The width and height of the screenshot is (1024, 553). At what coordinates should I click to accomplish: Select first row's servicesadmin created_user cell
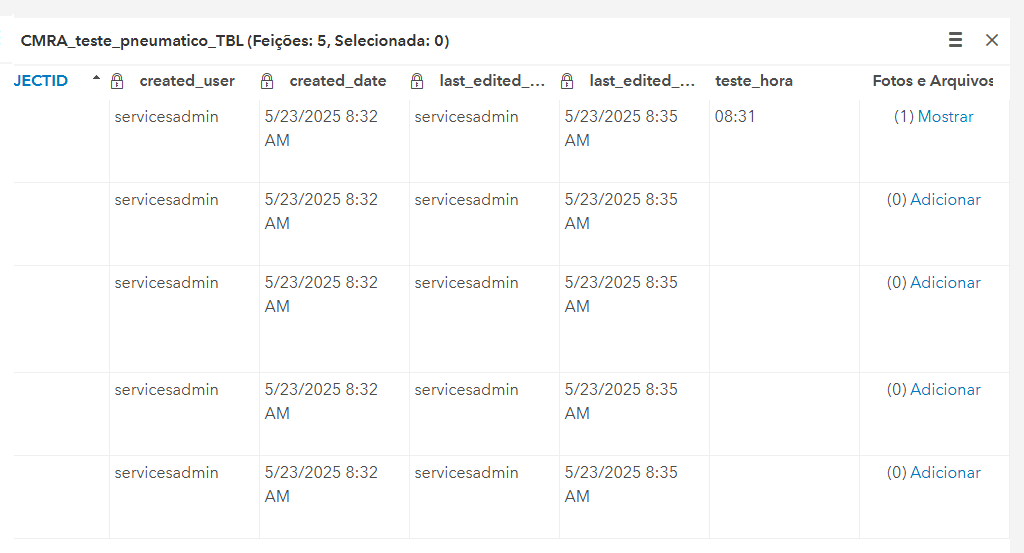[184, 140]
